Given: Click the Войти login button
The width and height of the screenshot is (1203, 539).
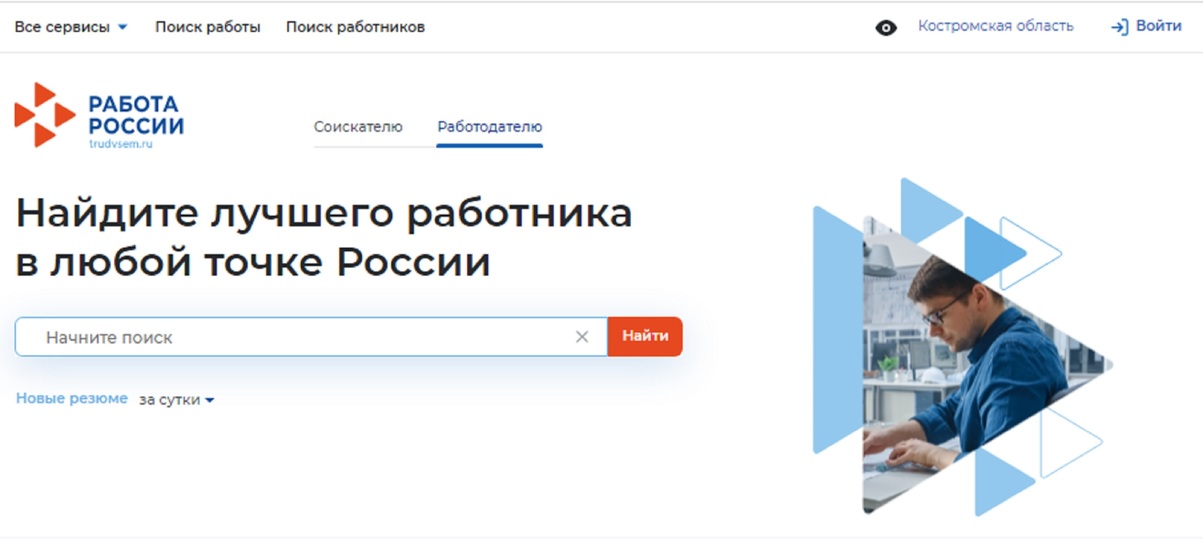Looking at the screenshot, I should pyautogui.click(x=1146, y=26).
